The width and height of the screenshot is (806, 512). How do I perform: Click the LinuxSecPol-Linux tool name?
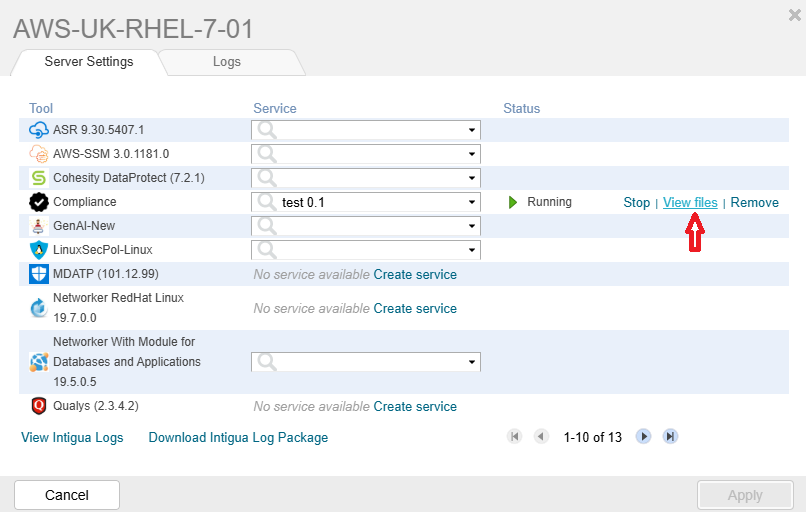click(103, 250)
